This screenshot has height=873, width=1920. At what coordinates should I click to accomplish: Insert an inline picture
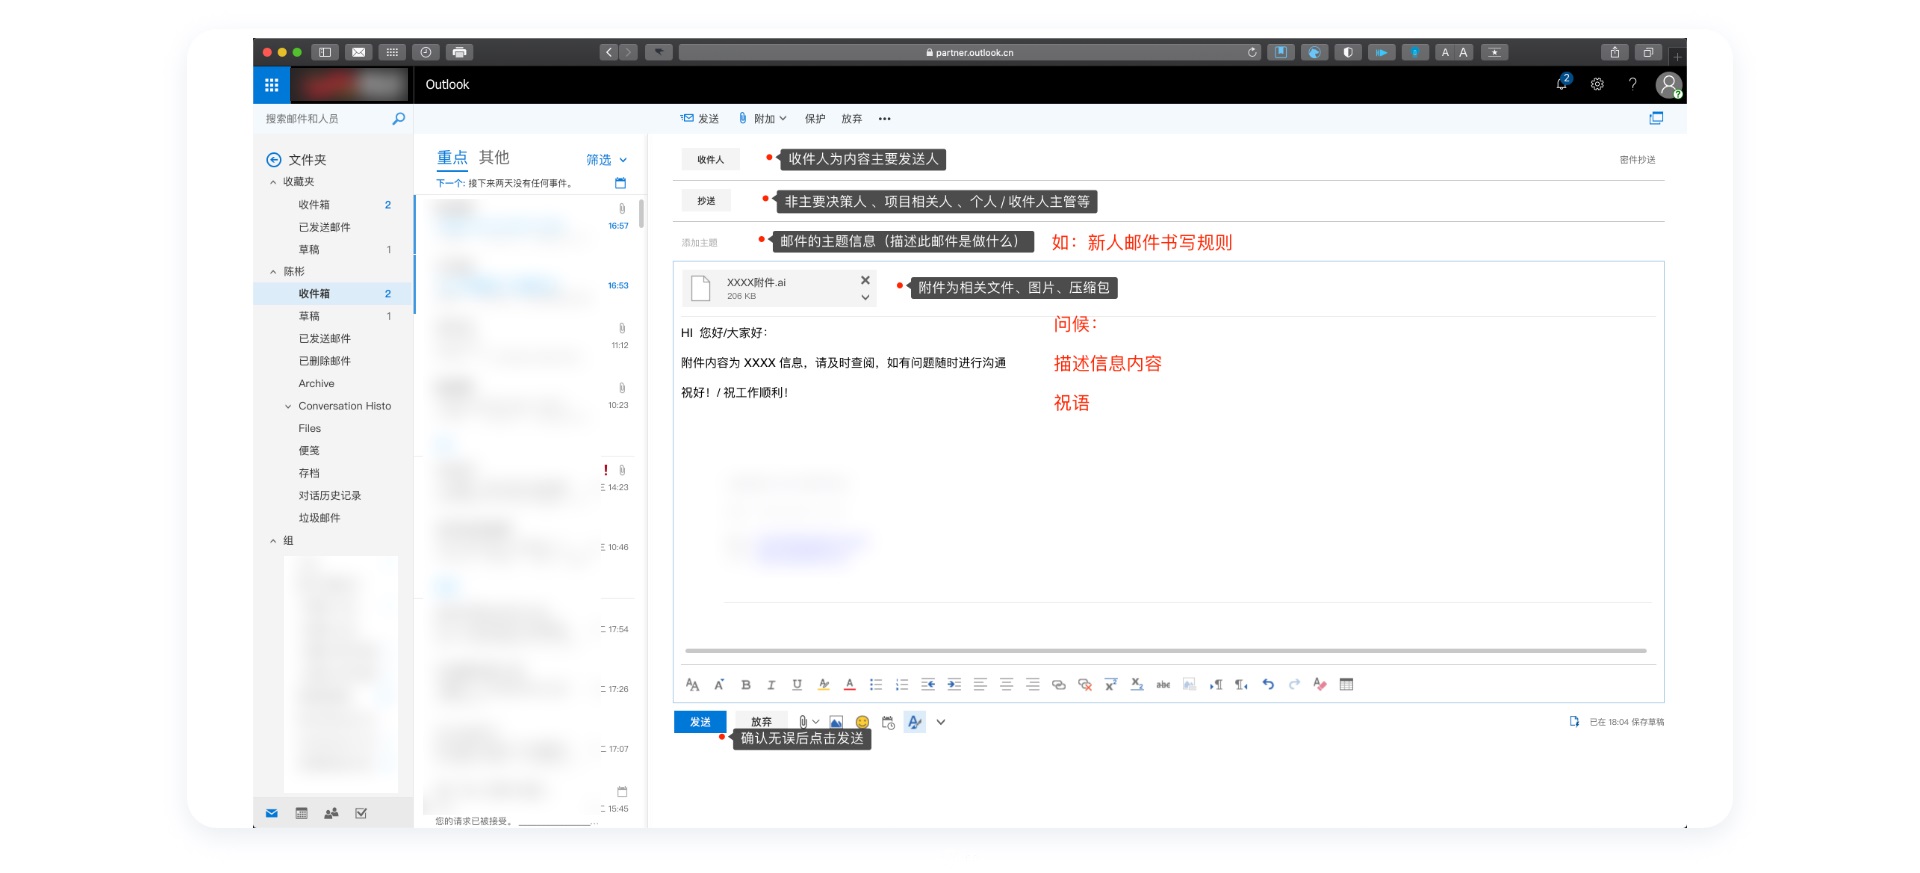pyautogui.click(x=836, y=722)
